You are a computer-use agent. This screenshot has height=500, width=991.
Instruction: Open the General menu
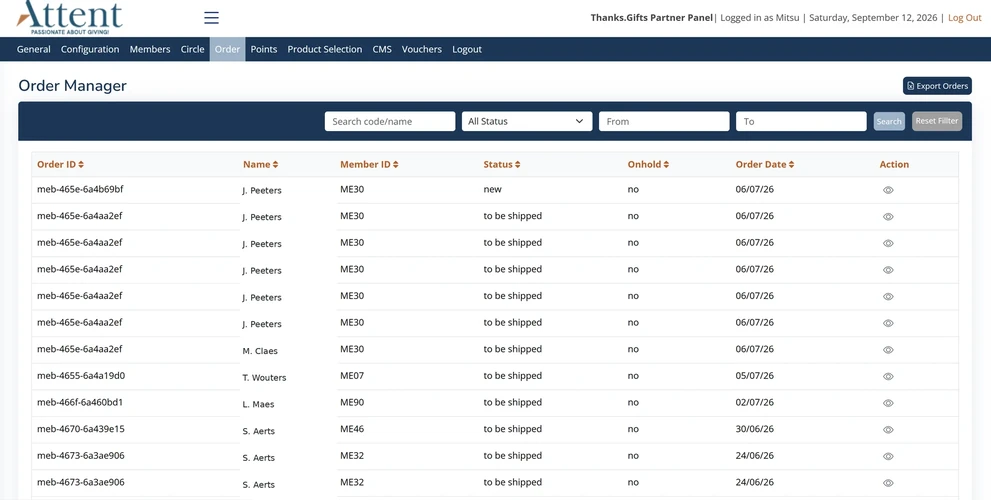coord(33,49)
